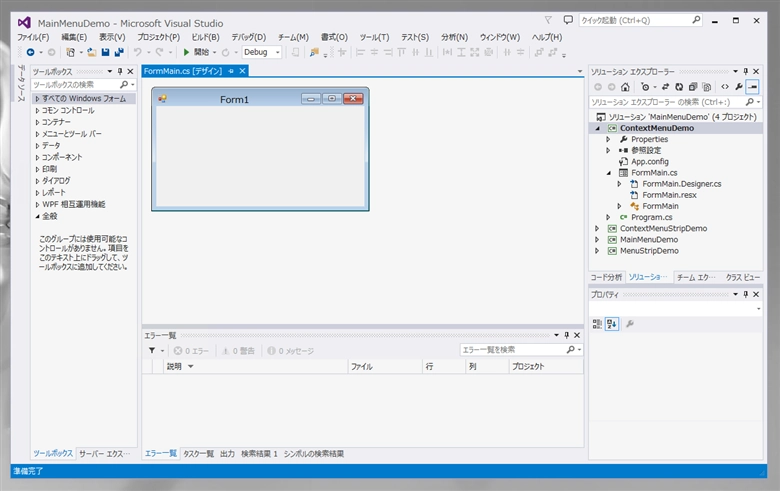The height and width of the screenshot is (491, 780).
Task: Click Refresh icon in Solution Explorer
Action: tap(679, 87)
